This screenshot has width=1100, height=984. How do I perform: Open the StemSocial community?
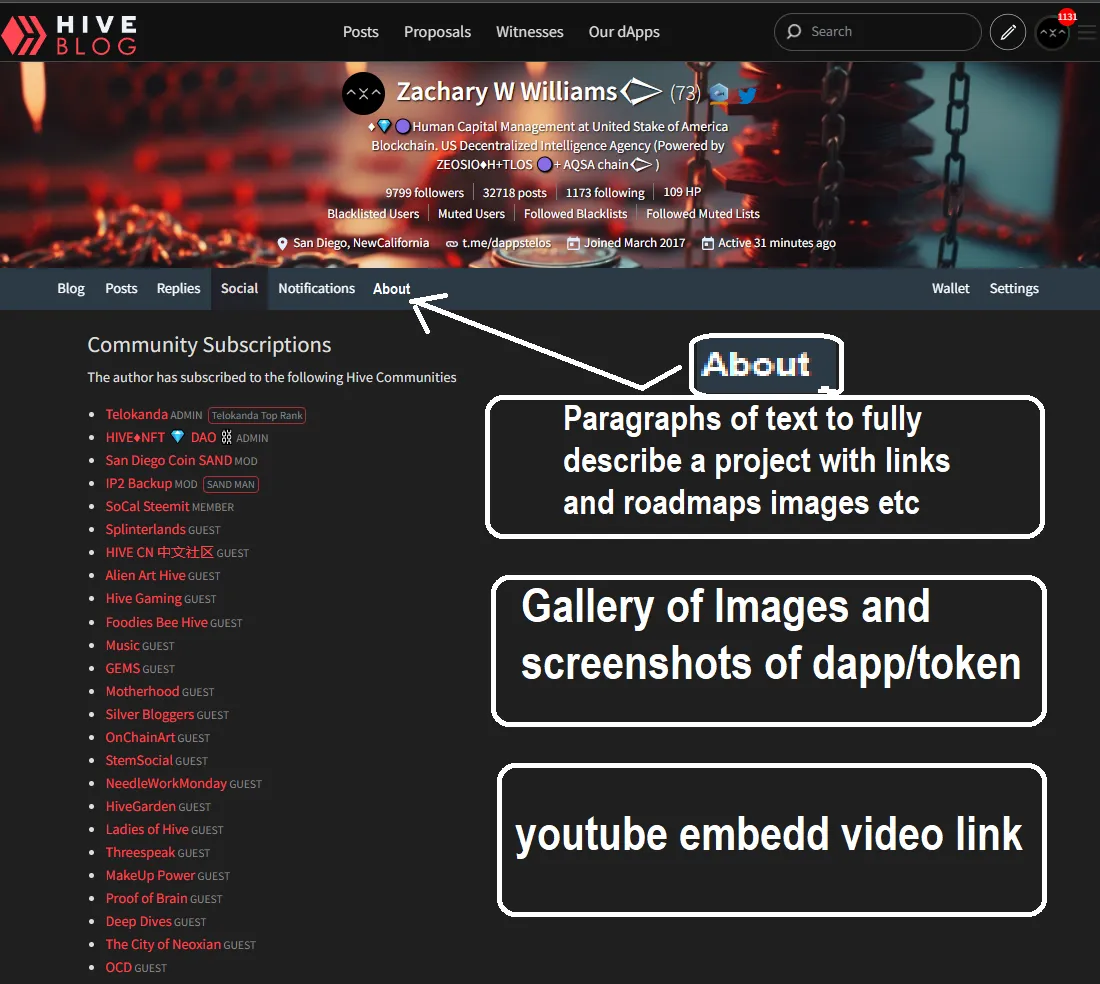[x=139, y=760]
